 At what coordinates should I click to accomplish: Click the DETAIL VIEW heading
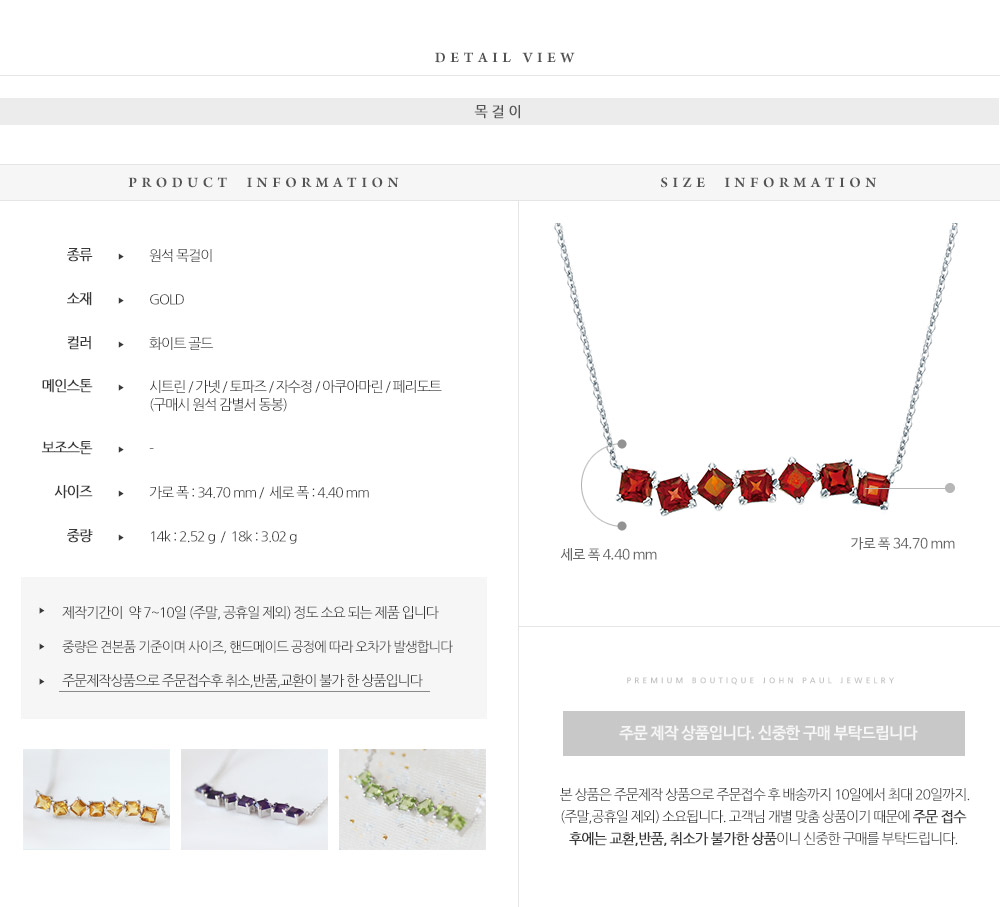point(505,57)
